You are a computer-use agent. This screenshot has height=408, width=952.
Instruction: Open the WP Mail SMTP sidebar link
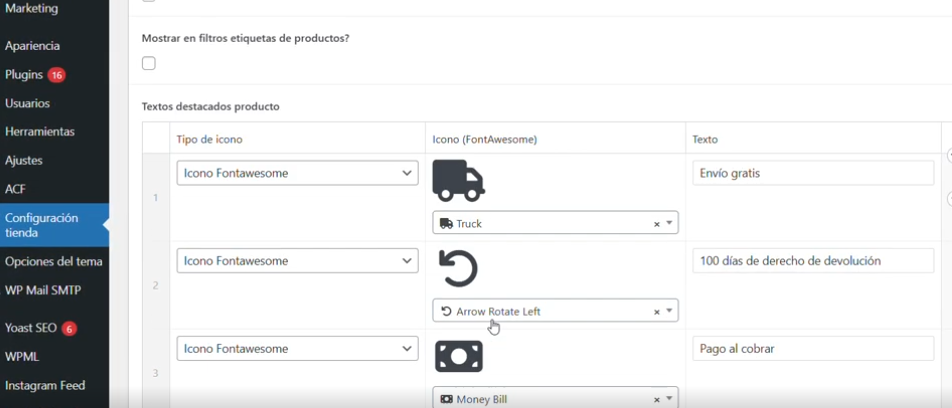click(43, 291)
